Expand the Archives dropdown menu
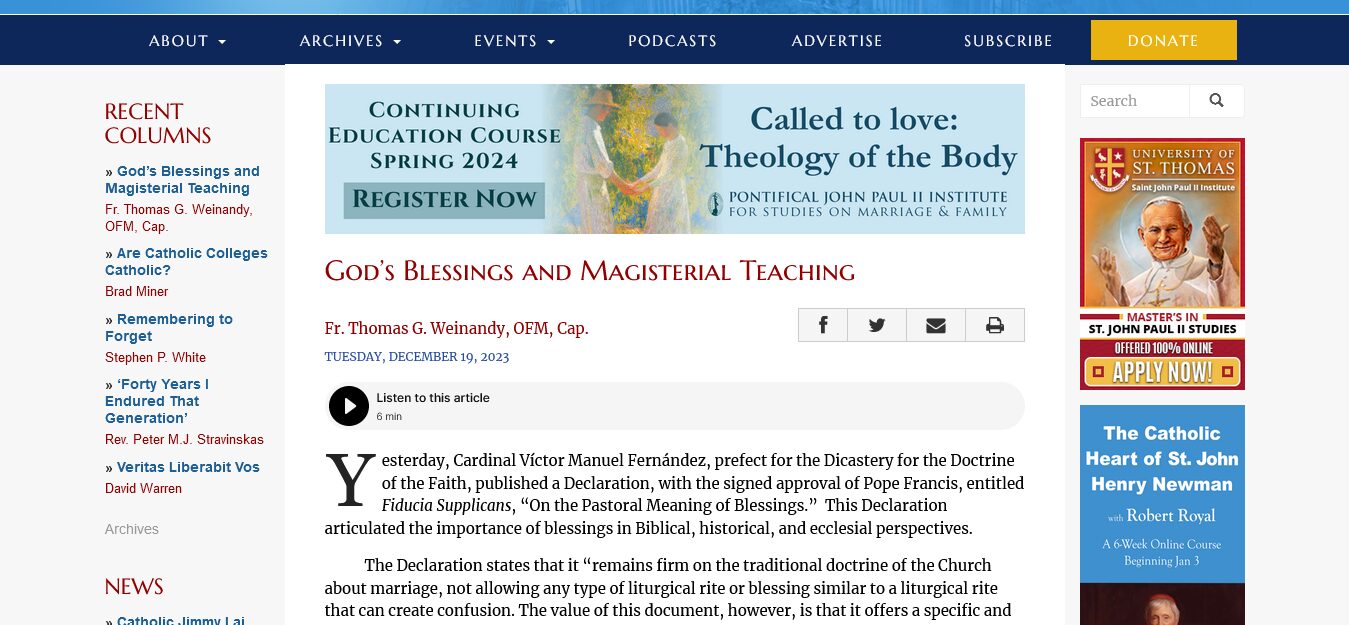 coord(351,41)
